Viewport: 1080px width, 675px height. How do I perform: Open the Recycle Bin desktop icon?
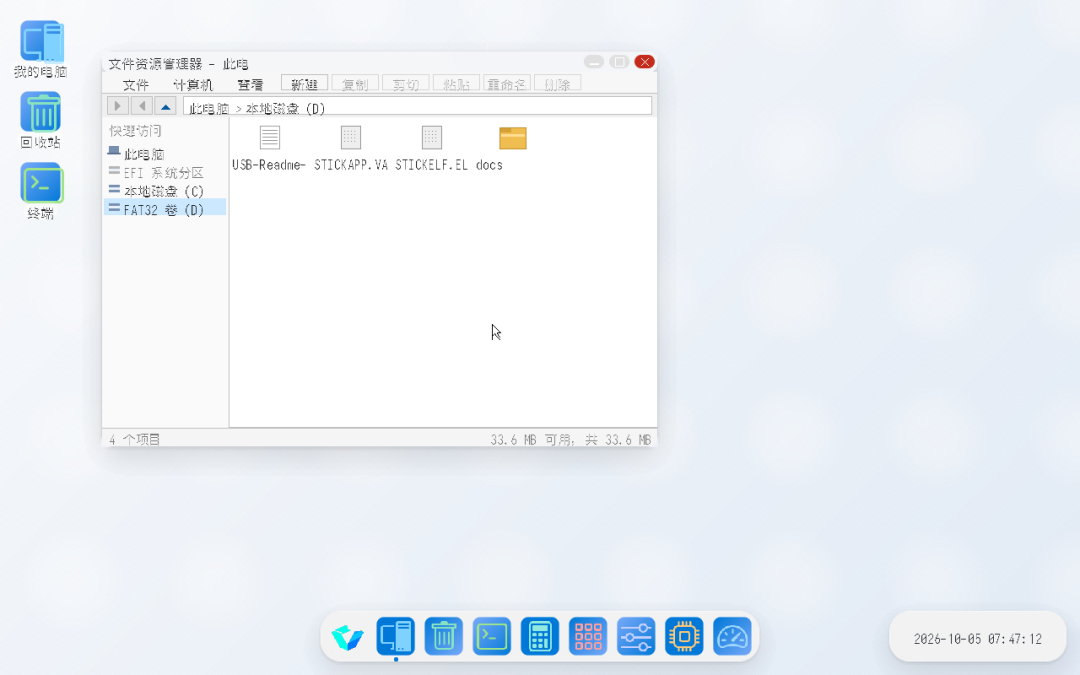click(41, 121)
